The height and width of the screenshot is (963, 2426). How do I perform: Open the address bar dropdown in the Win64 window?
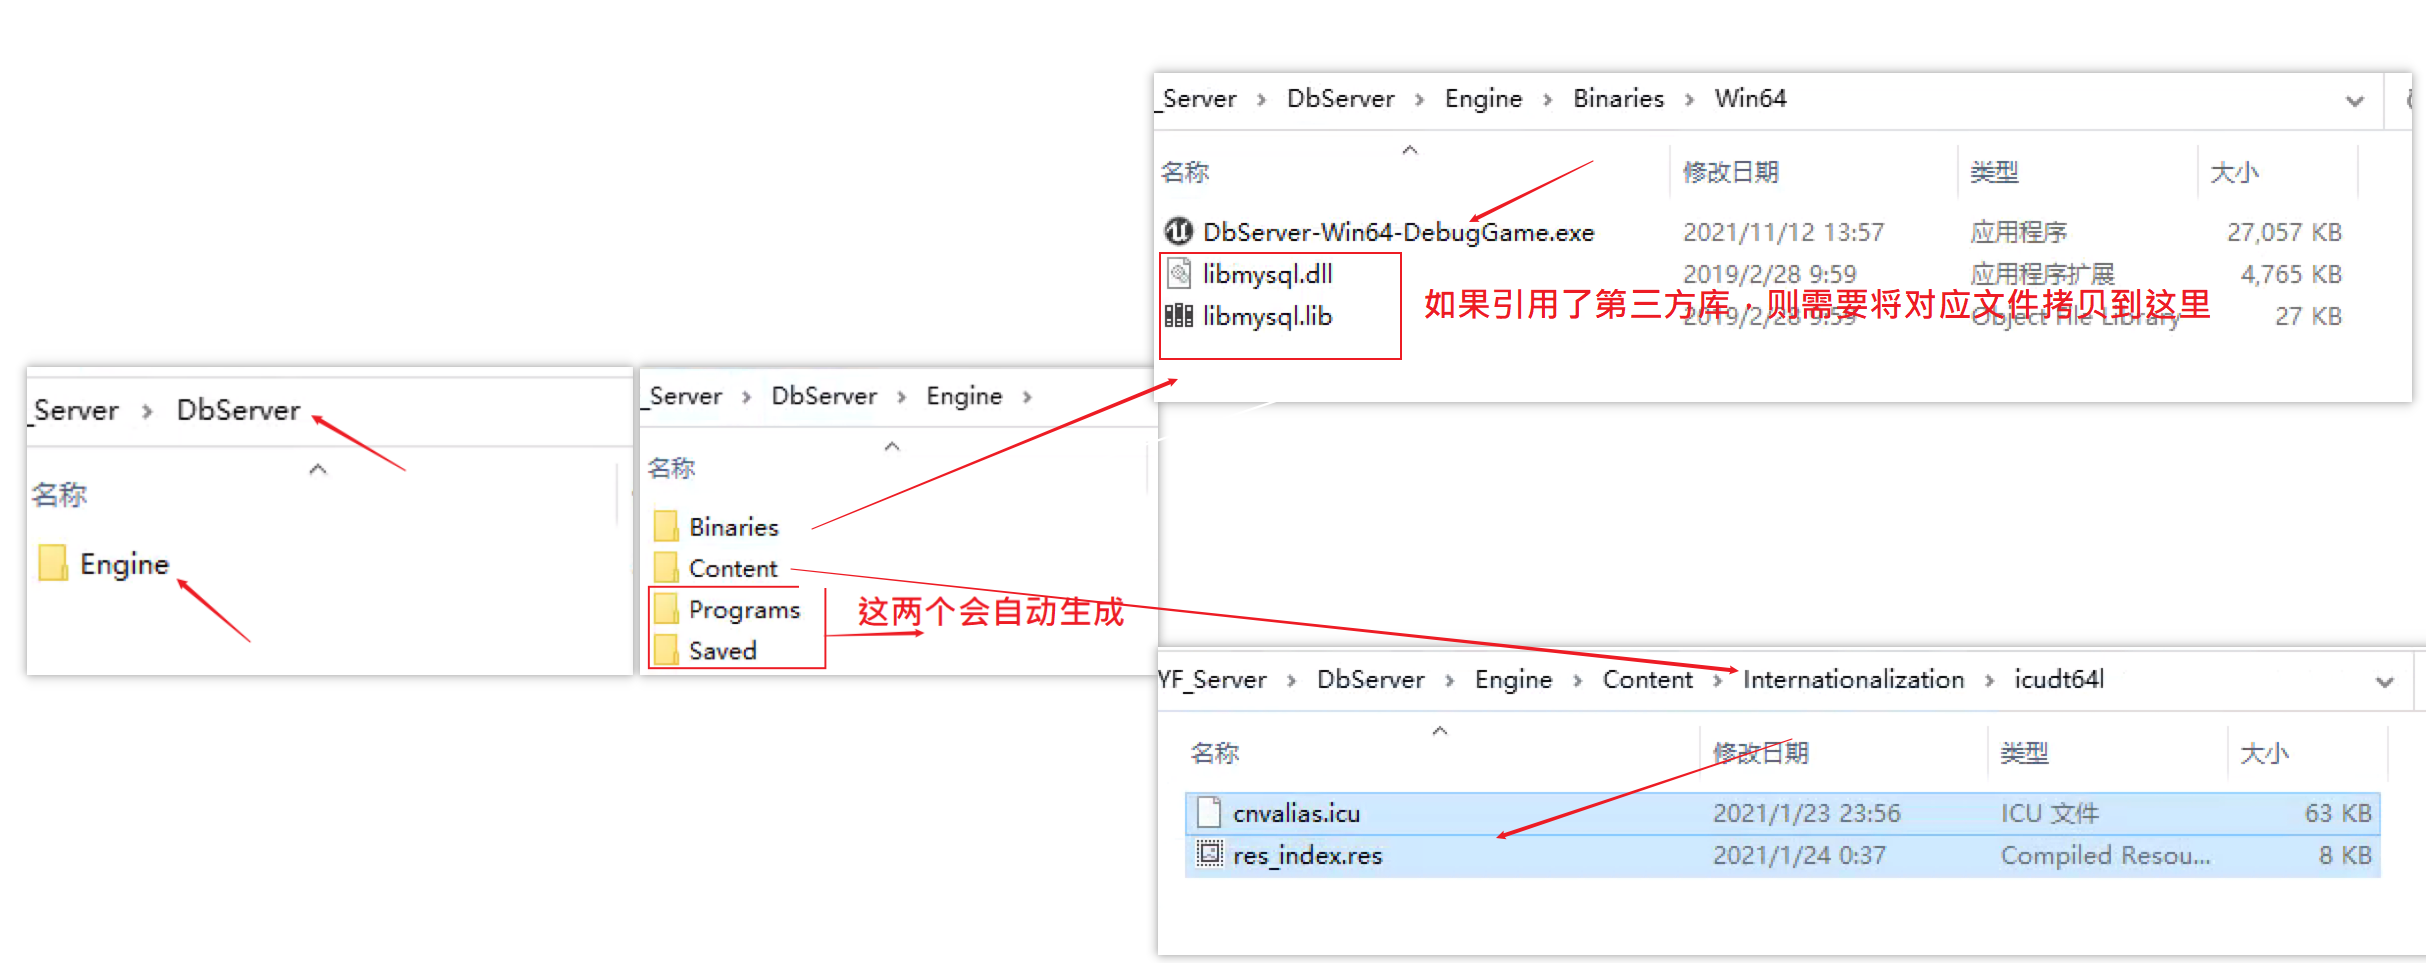pyautogui.click(x=2355, y=101)
